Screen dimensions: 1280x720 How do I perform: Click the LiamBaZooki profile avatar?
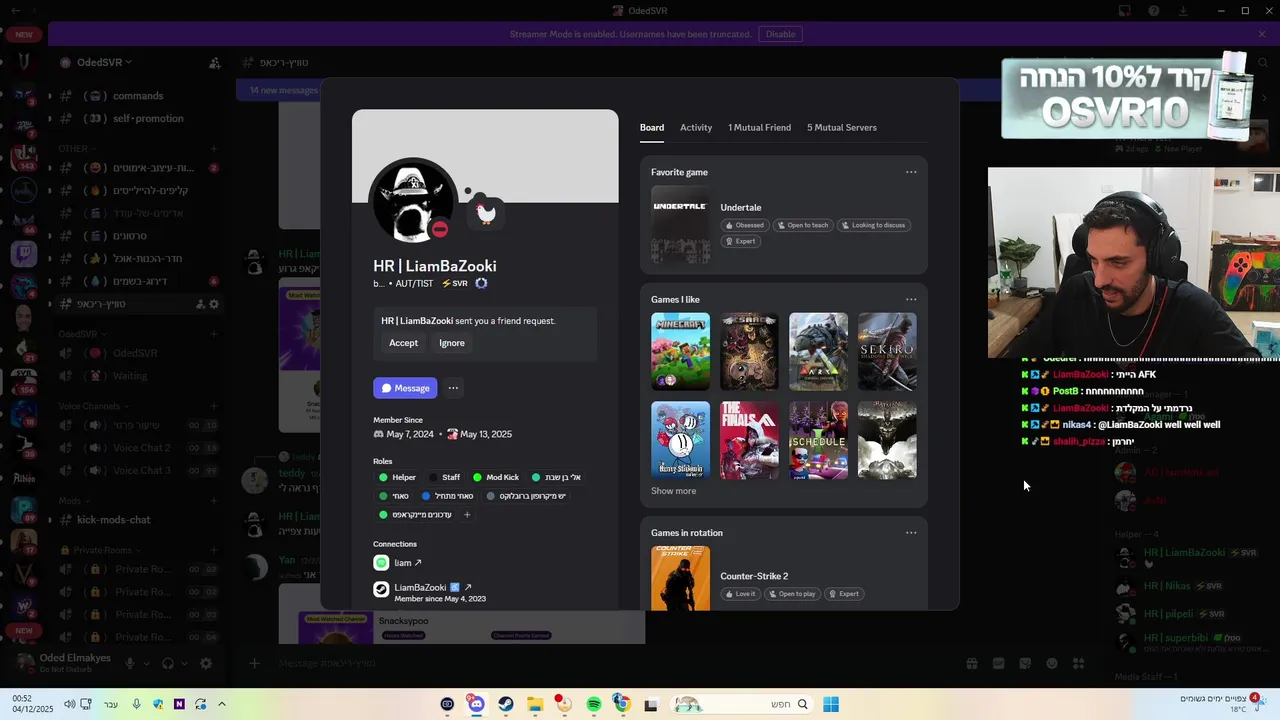tap(413, 200)
